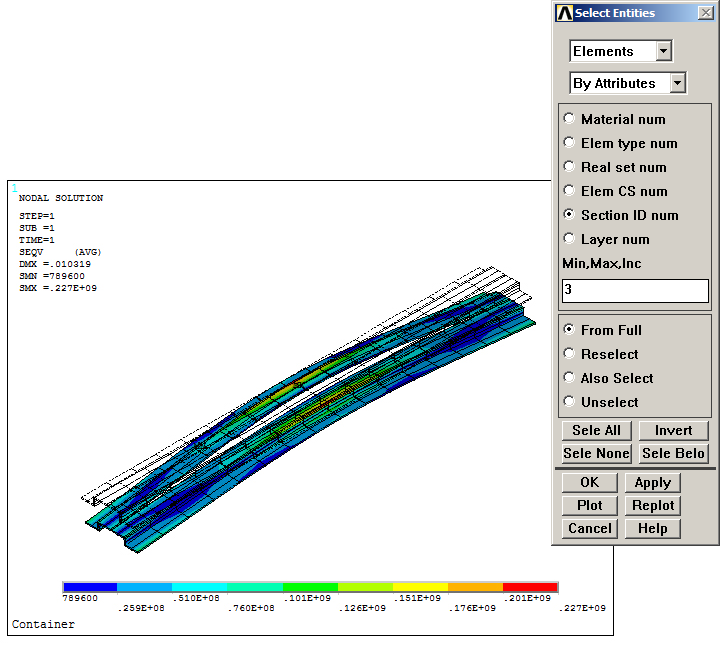Pick the Unselect selection mode
720x645 pixels.
click(570, 402)
